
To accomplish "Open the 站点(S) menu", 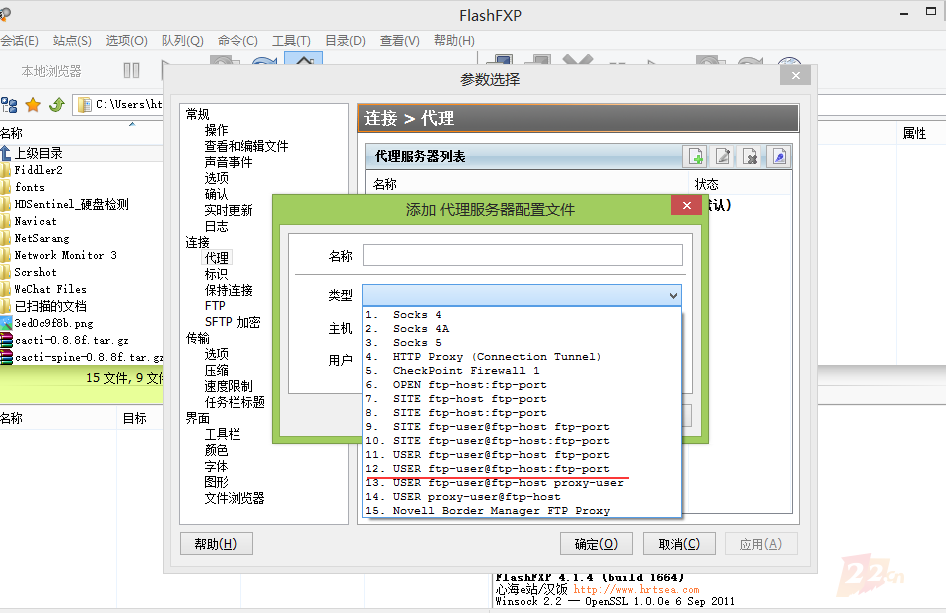I will [72, 40].
